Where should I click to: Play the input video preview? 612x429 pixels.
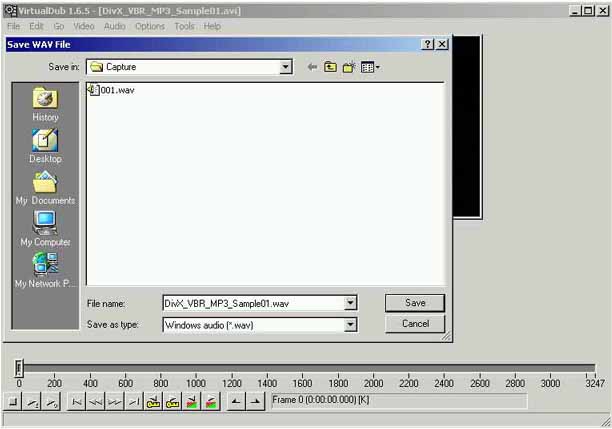(32, 401)
